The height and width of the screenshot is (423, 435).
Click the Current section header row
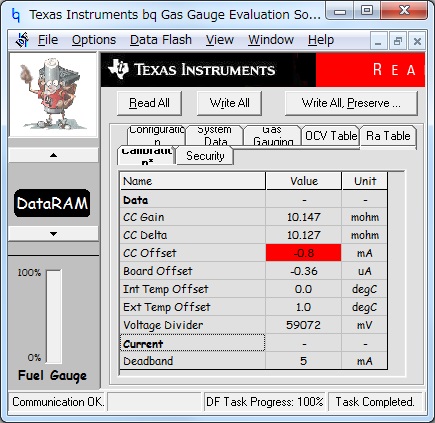254,343
